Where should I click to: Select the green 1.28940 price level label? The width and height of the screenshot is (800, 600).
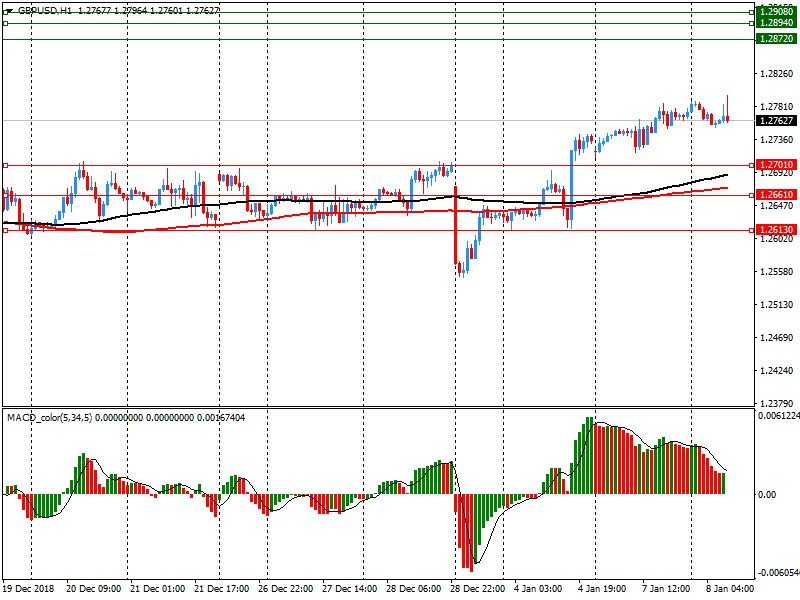pos(775,22)
